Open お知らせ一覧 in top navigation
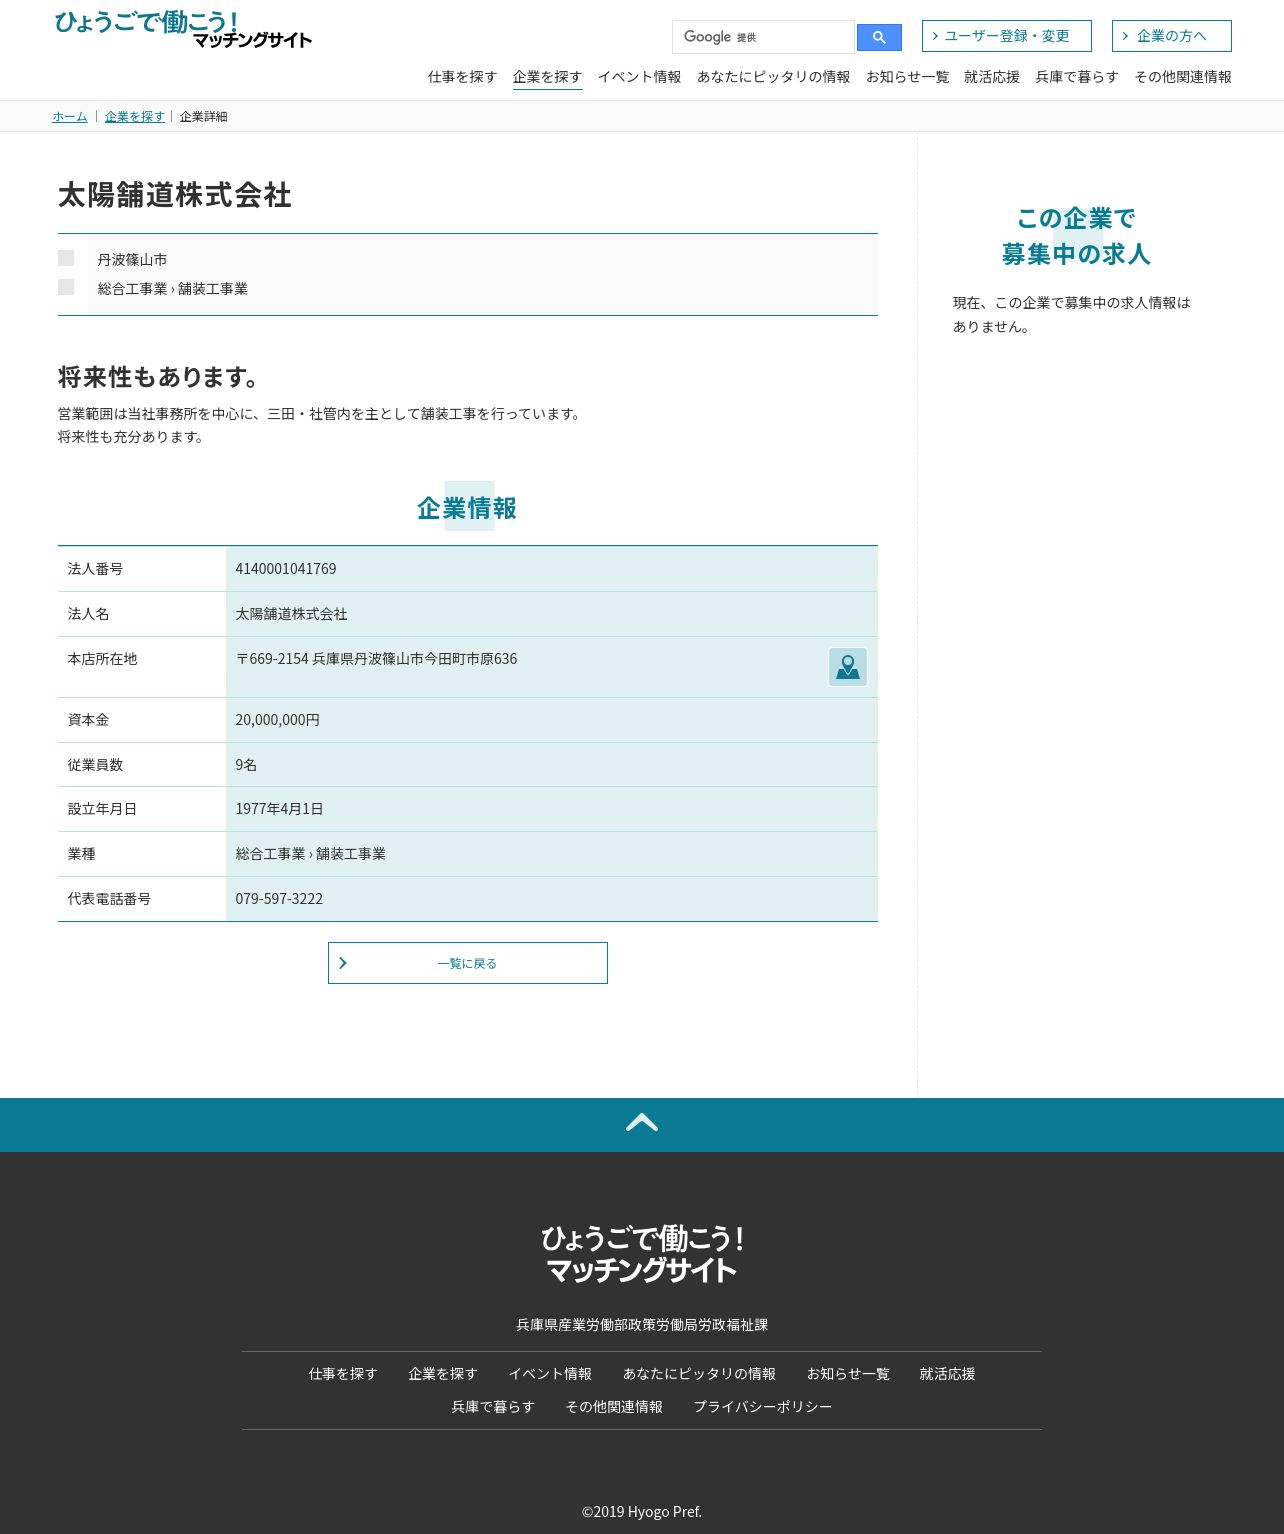Screen dimensions: 1284x1534 907,77
